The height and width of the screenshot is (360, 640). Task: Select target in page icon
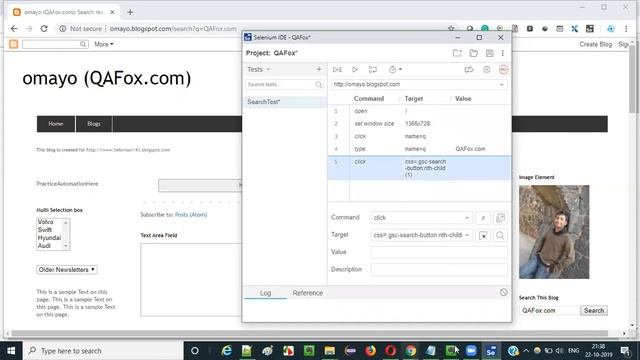[483, 236]
